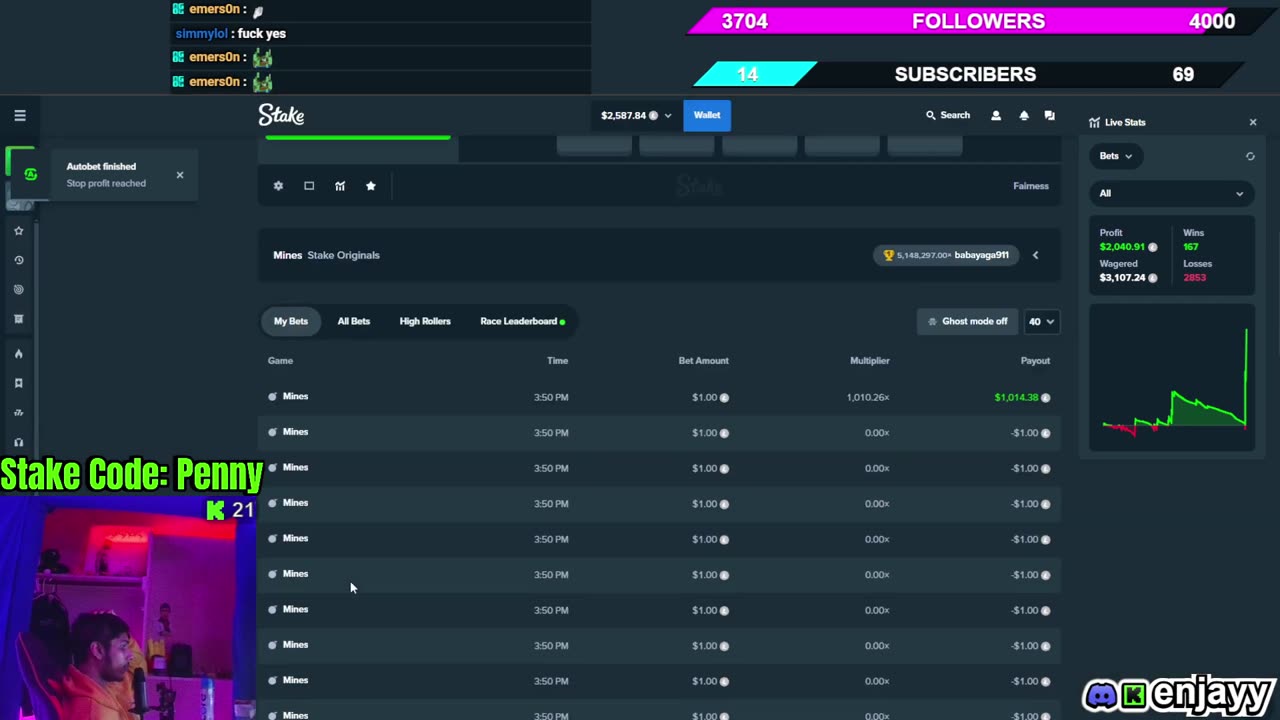Click the Live Stats profit graph

(x=1172, y=379)
